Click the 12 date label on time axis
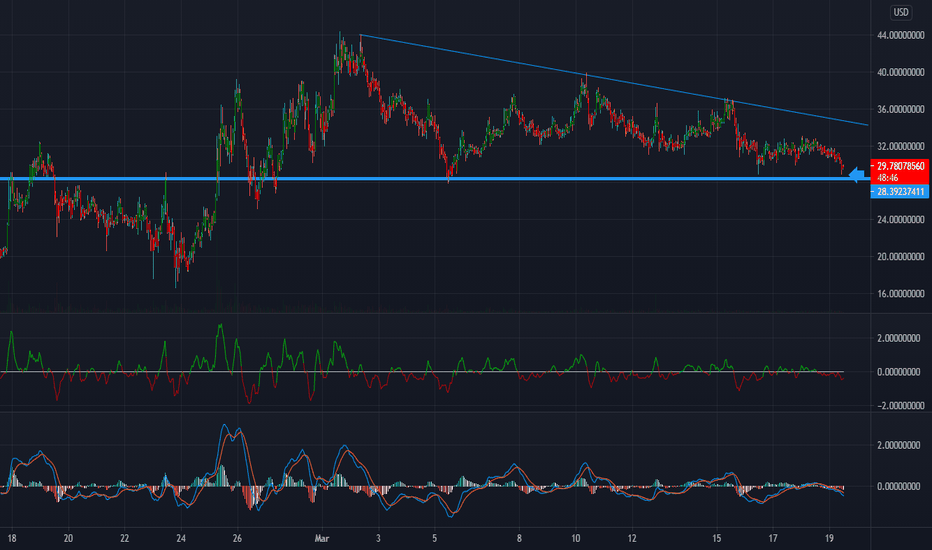The width and height of the screenshot is (932, 550). click(632, 539)
